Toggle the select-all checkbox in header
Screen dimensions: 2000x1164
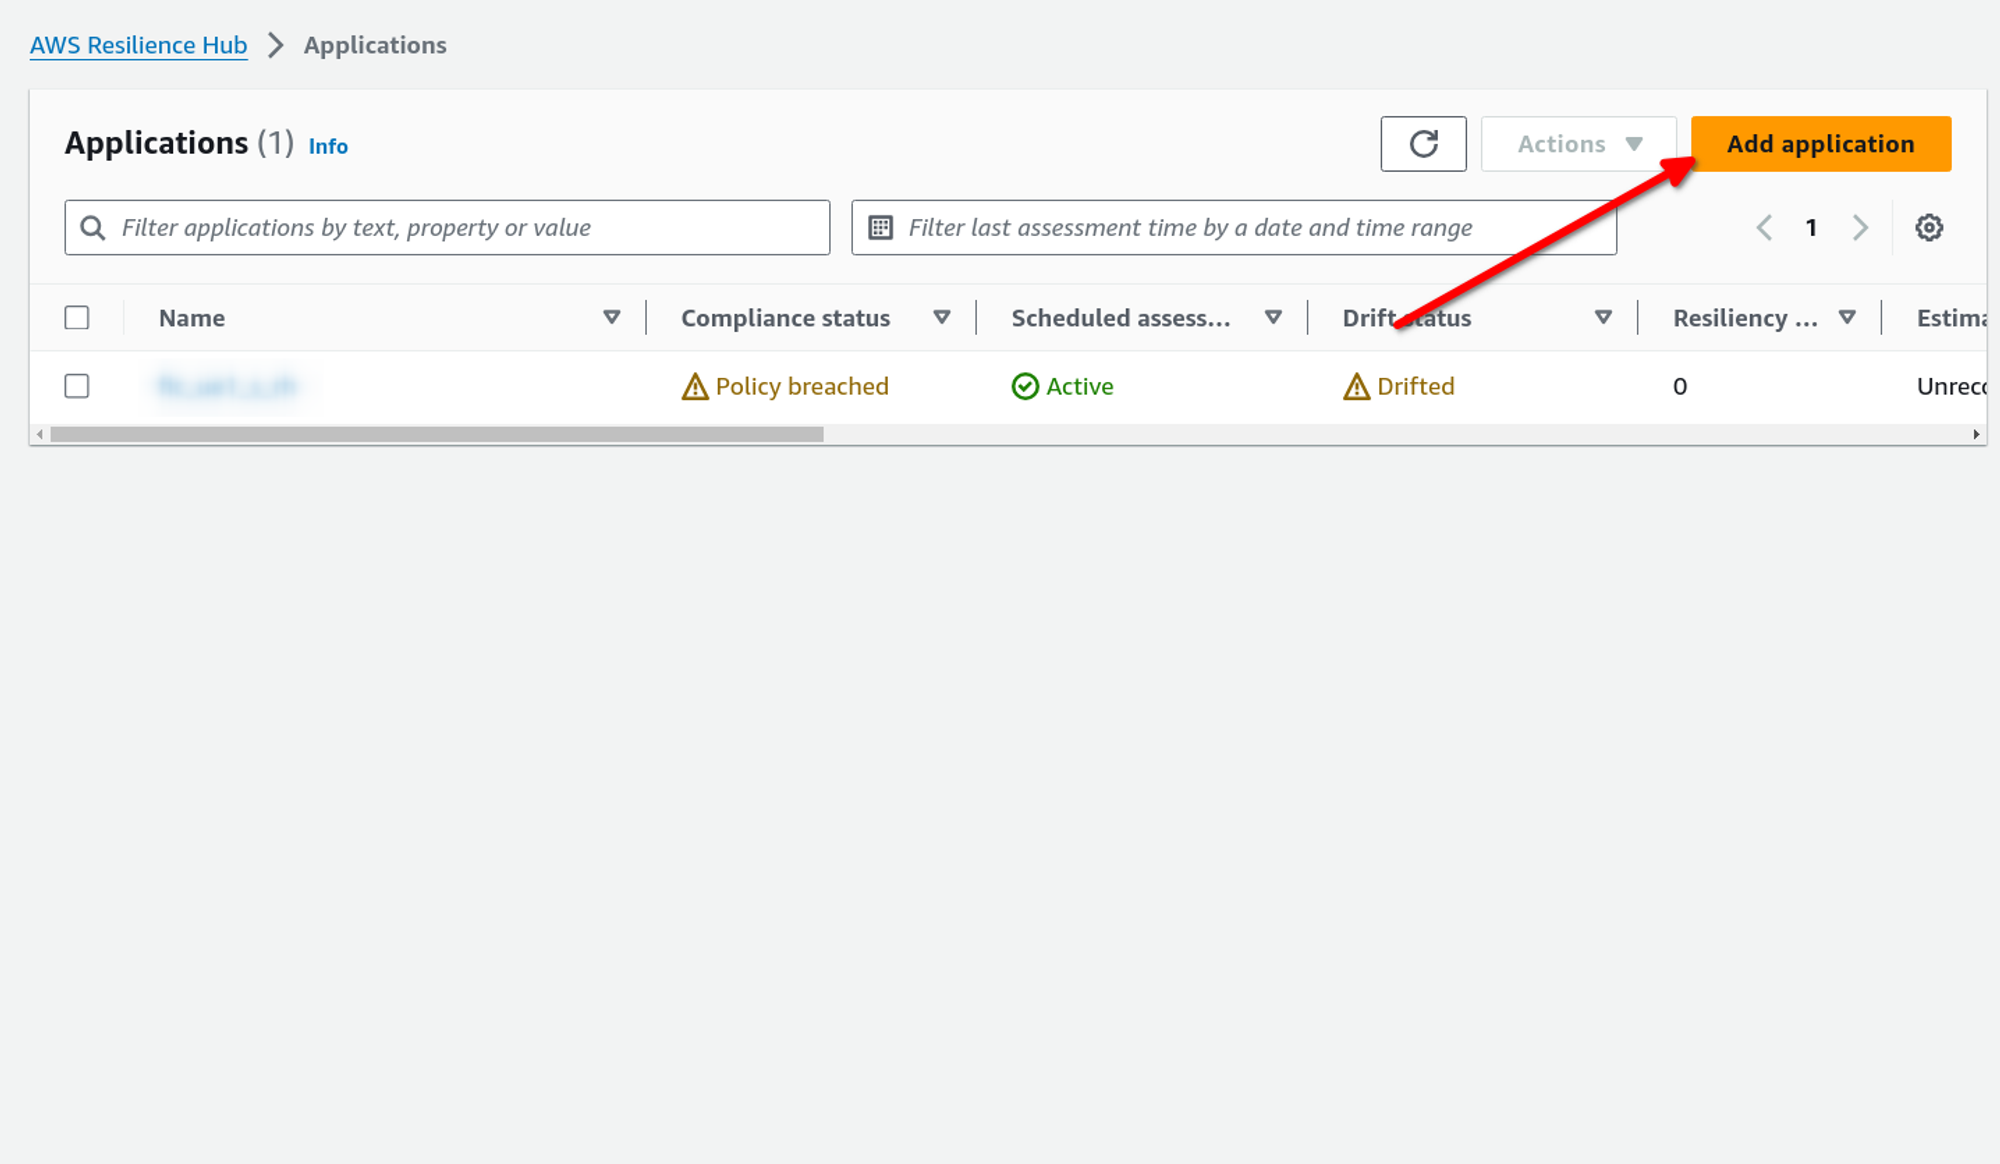(x=77, y=318)
